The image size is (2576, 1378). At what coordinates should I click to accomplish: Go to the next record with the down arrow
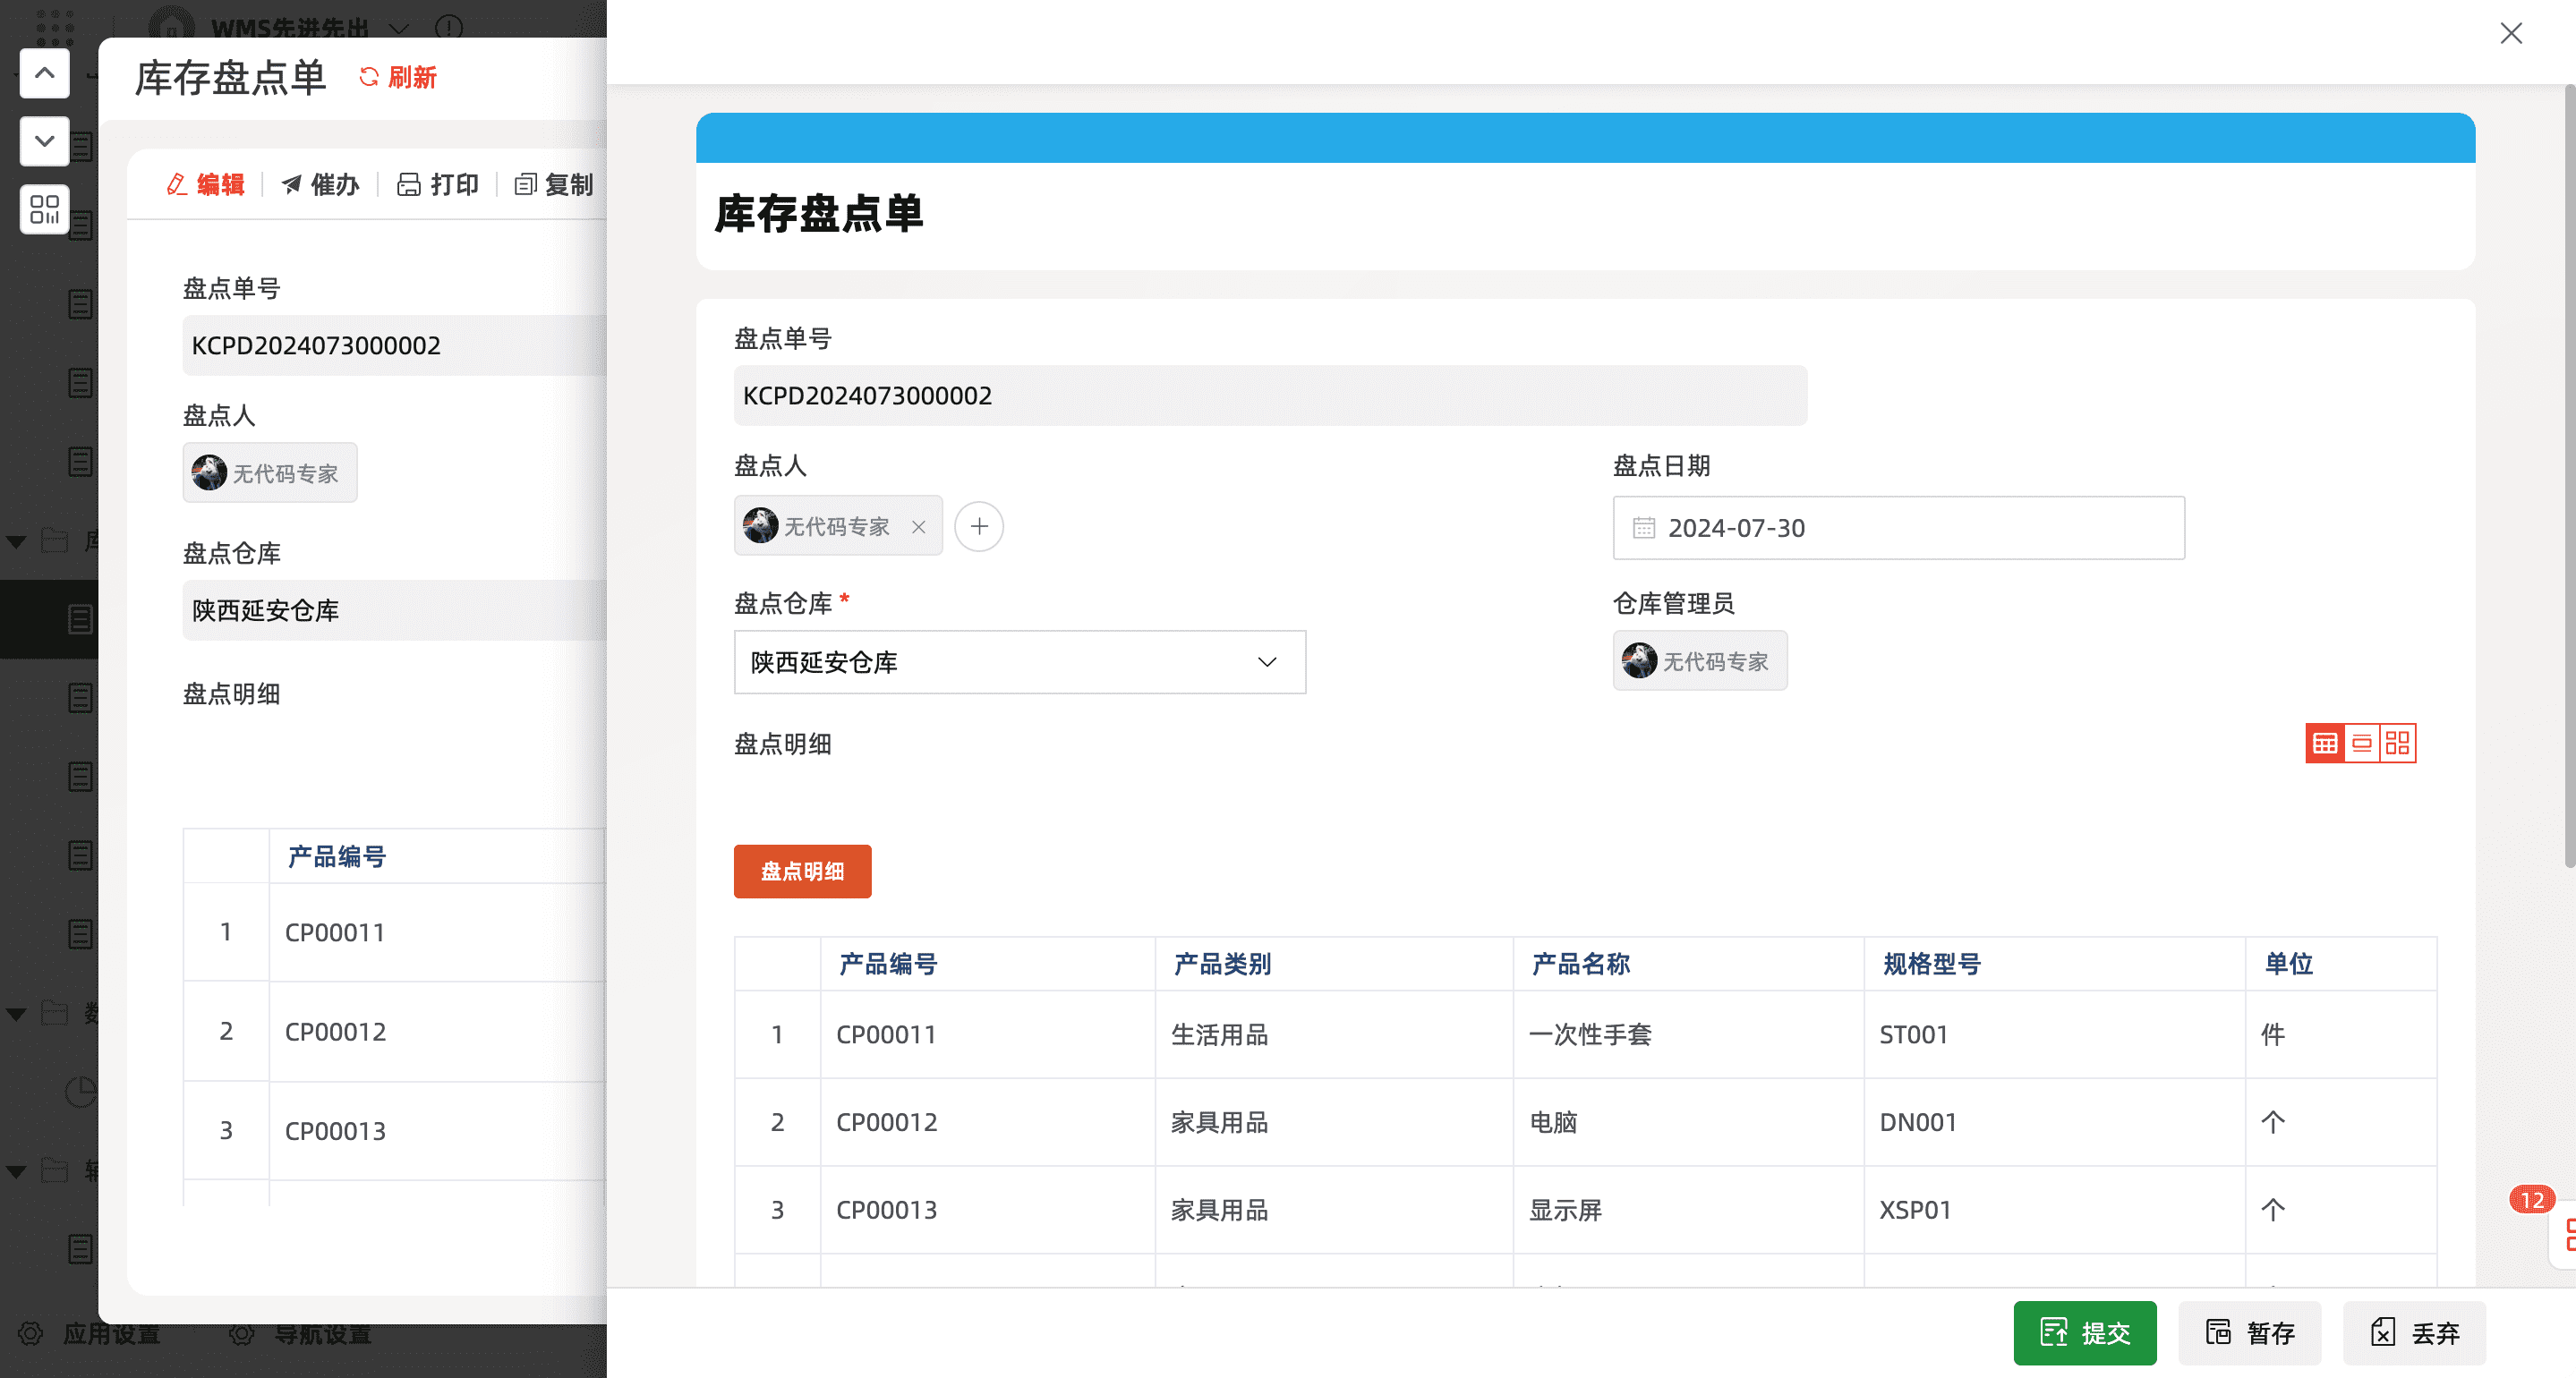pyautogui.click(x=44, y=141)
